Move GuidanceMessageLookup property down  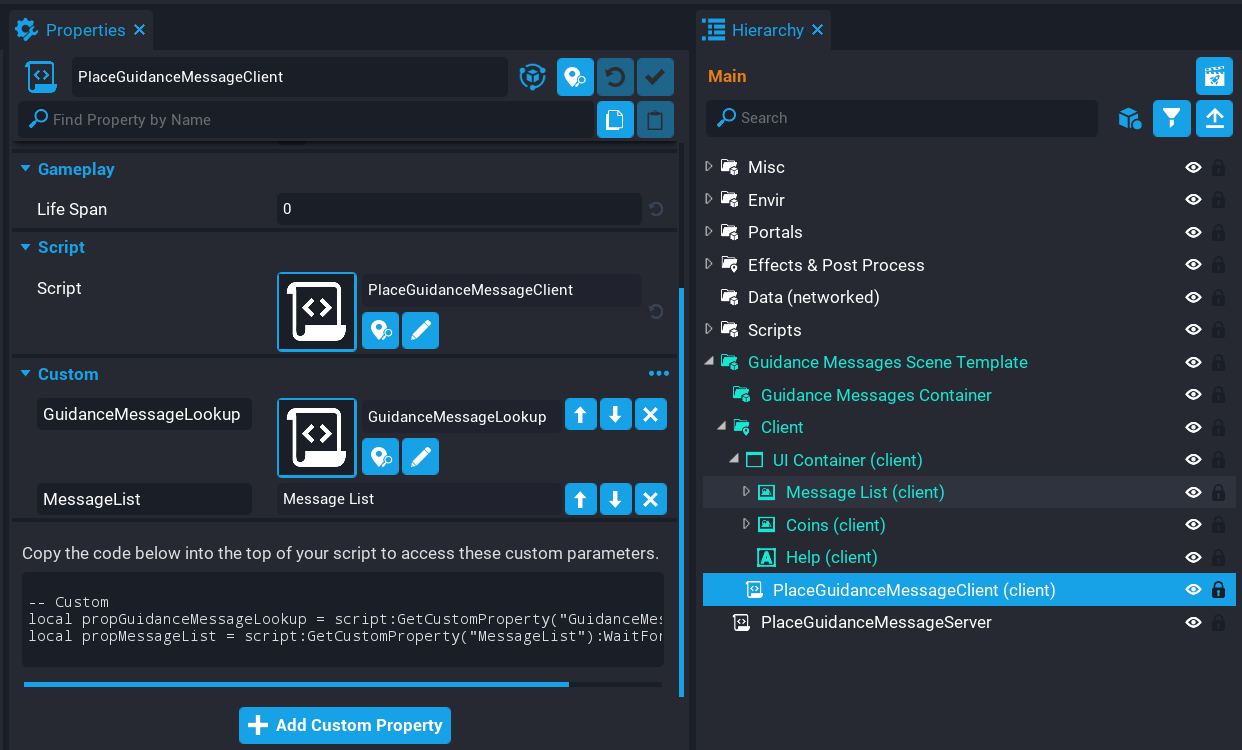[x=615, y=414]
